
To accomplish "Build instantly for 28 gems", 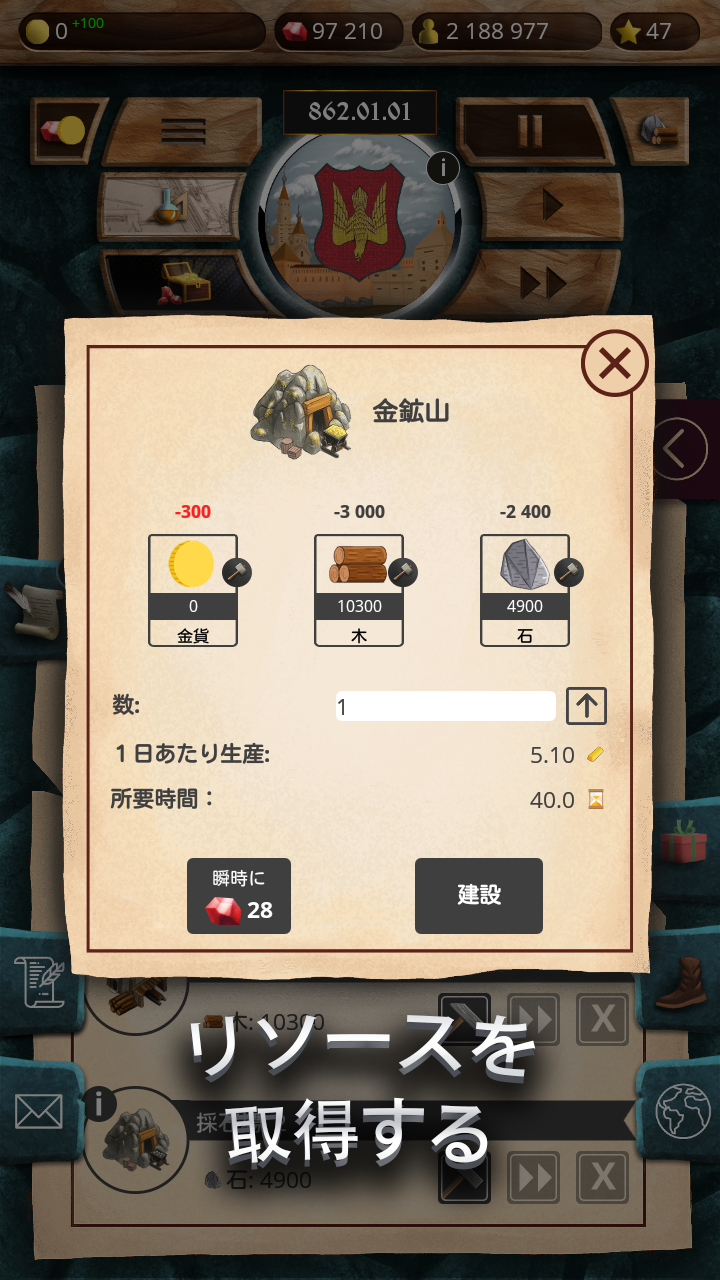I will tap(239, 896).
